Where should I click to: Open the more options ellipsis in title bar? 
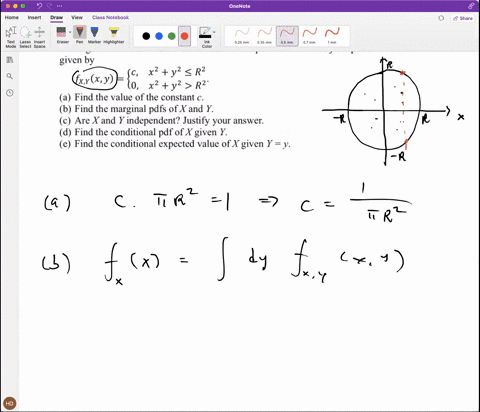[x=59, y=6]
